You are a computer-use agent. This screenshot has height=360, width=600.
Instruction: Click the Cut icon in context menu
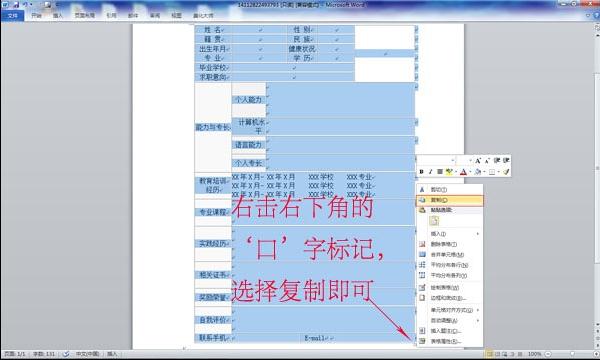click(x=422, y=190)
